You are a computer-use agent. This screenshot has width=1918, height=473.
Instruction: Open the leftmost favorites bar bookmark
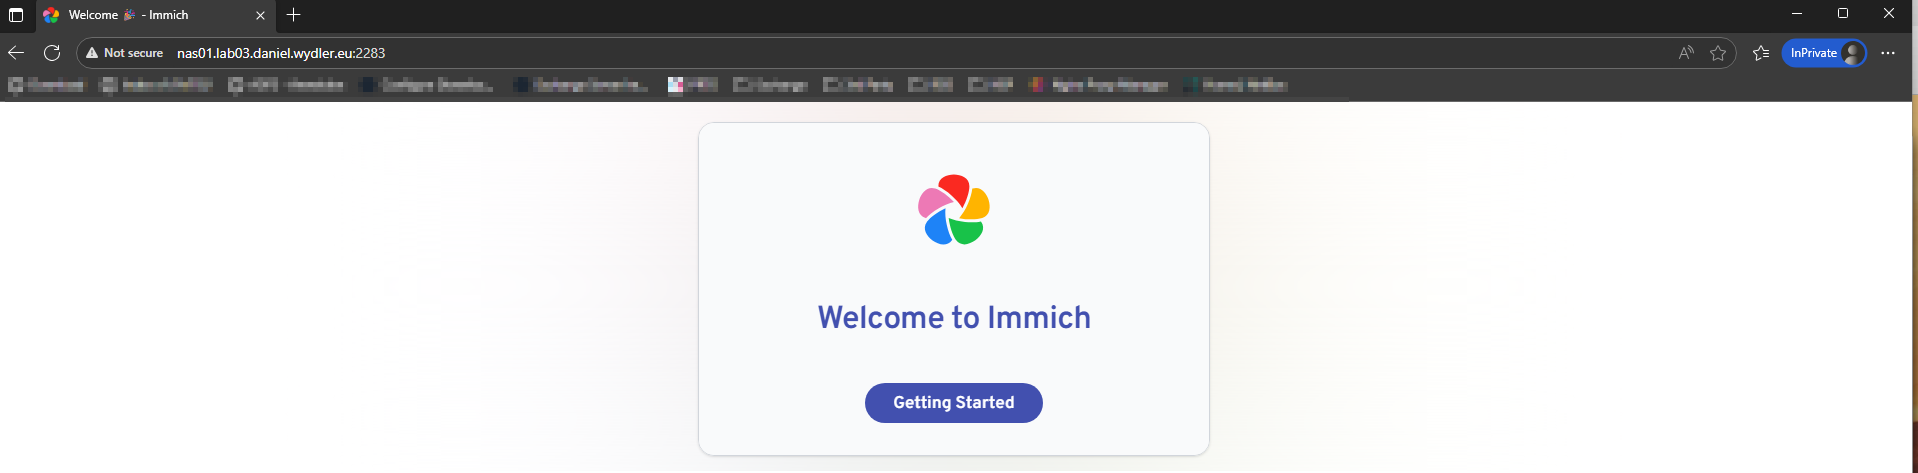(x=47, y=85)
